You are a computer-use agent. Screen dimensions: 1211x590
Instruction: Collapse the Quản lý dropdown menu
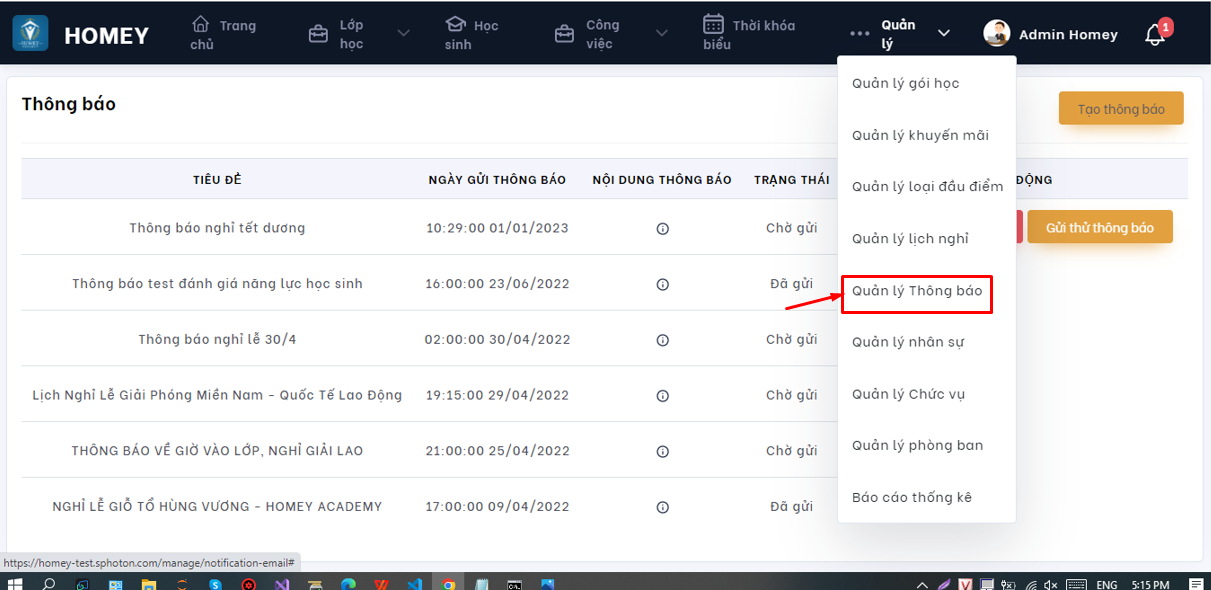coord(943,34)
